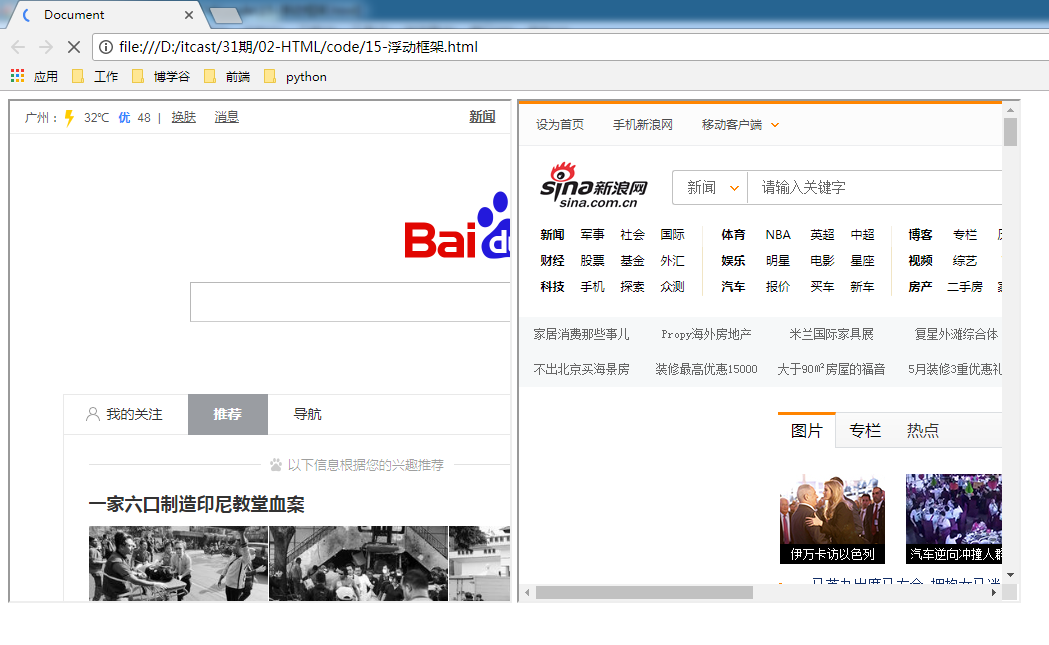Click second news photo of damaged building
The height and width of the screenshot is (645, 1049).
tap(358, 563)
